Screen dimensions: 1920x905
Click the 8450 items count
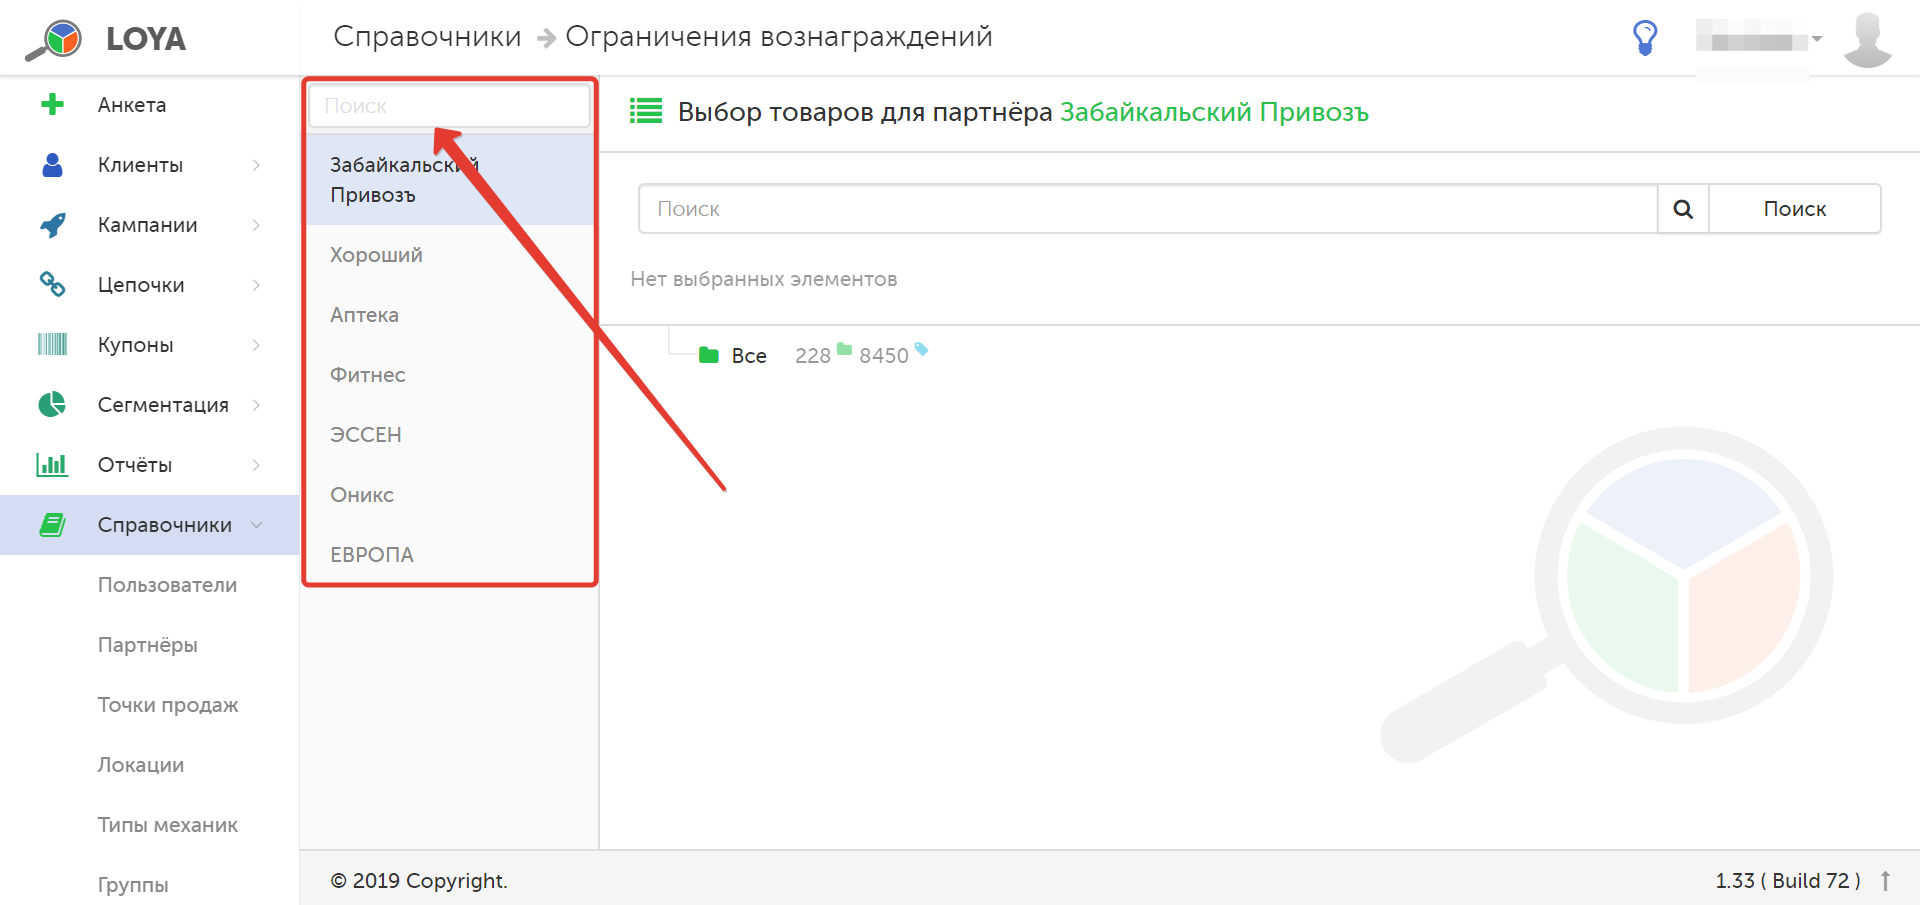click(x=883, y=356)
